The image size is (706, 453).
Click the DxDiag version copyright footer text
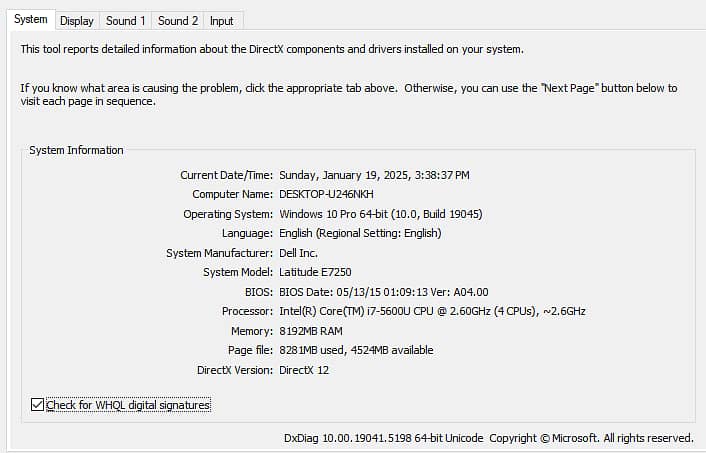(x=488, y=438)
